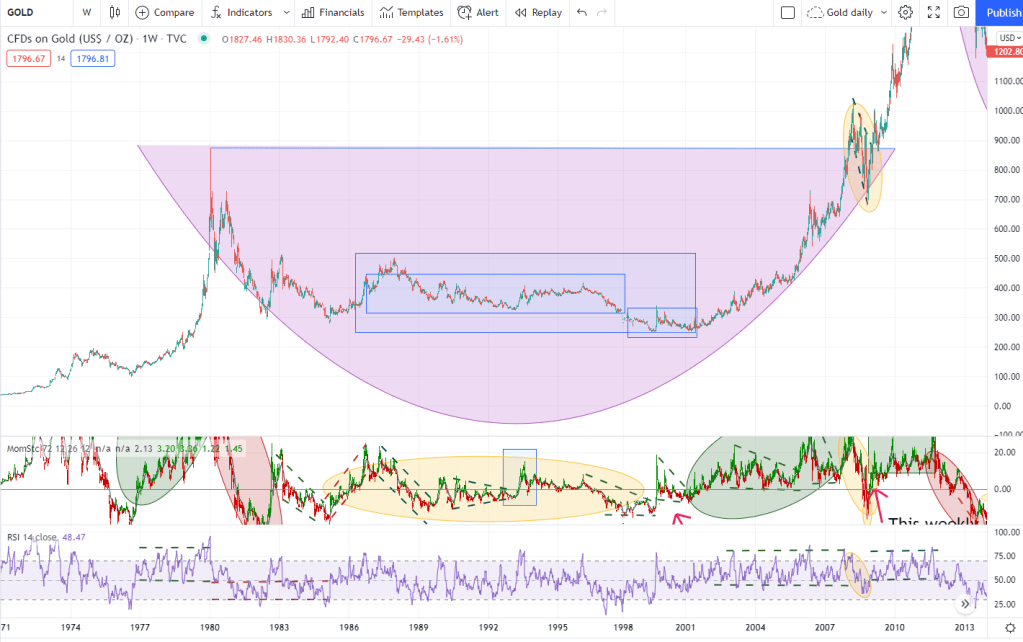Click the Compare symbol button
The width and height of the screenshot is (1023, 642).
(x=164, y=13)
